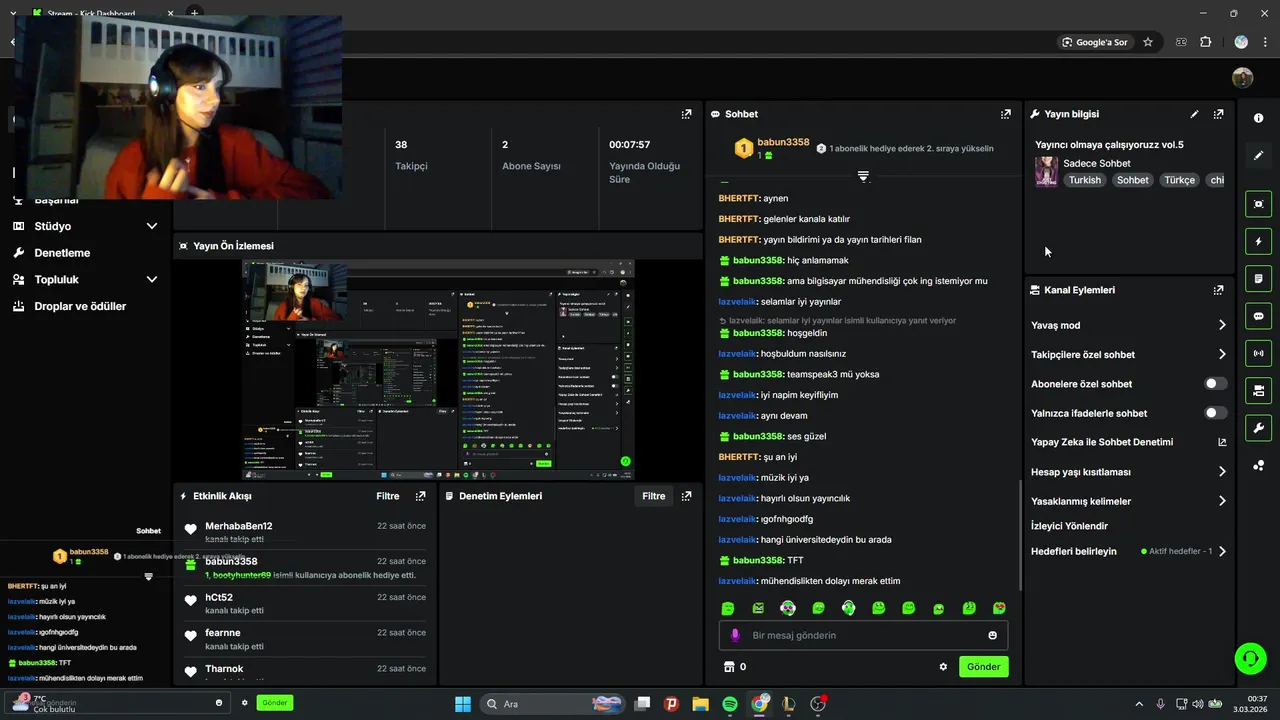This screenshot has height=720, width=1280.
Task: Expand Hedefleri belirleyin goals arrow
Action: tap(1221, 551)
